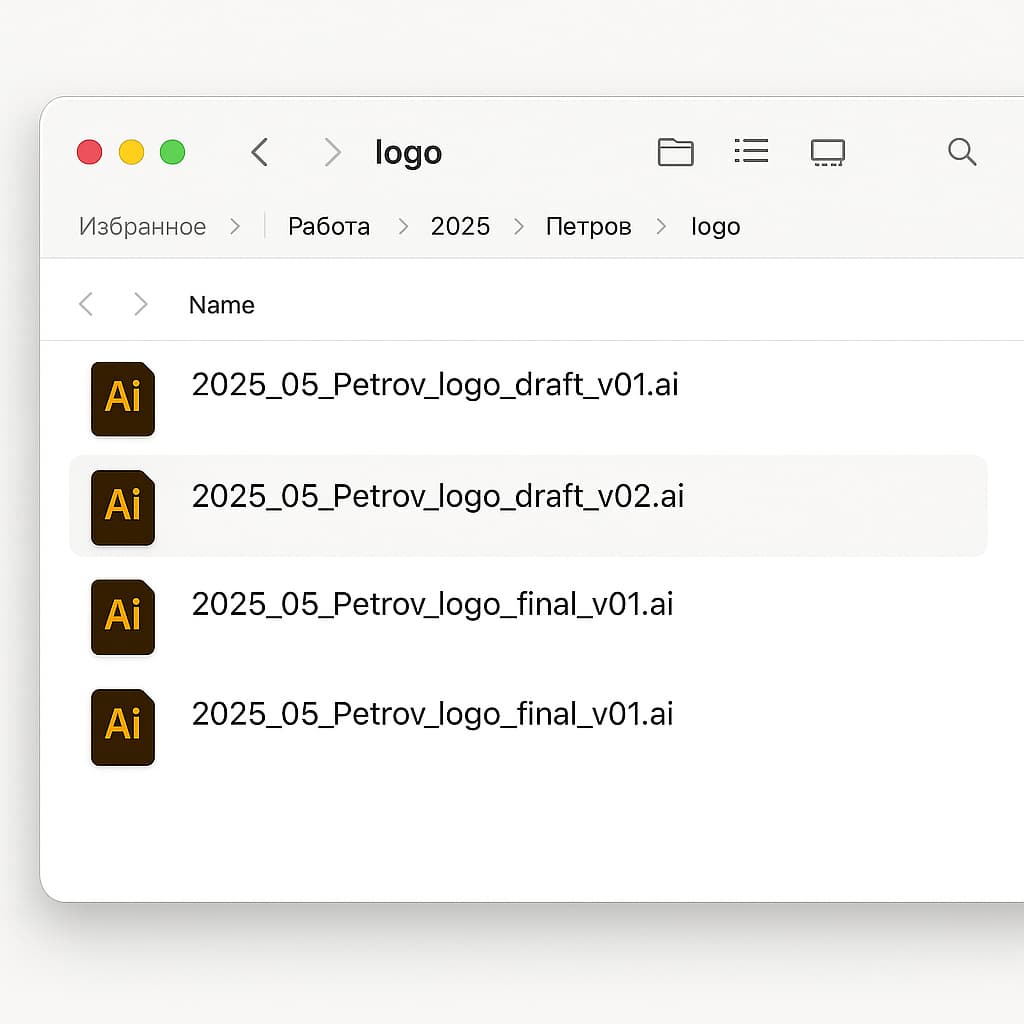Go to Избранное in the path bar
1024x1024 pixels.
pyautogui.click(x=142, y=227)
